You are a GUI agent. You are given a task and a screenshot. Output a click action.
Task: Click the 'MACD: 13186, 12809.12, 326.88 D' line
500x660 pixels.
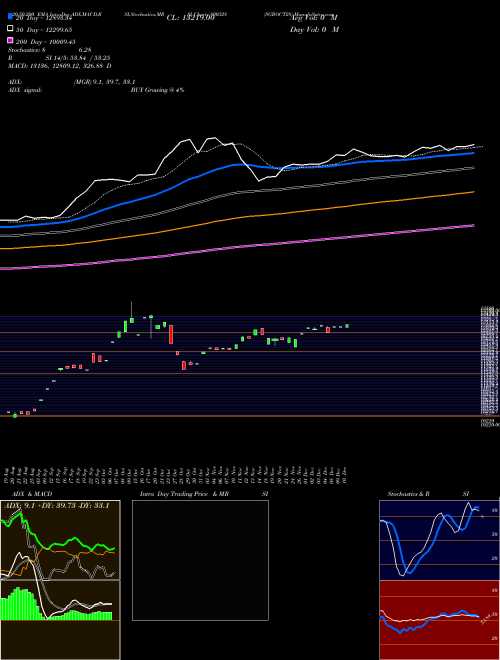[60, 66]
